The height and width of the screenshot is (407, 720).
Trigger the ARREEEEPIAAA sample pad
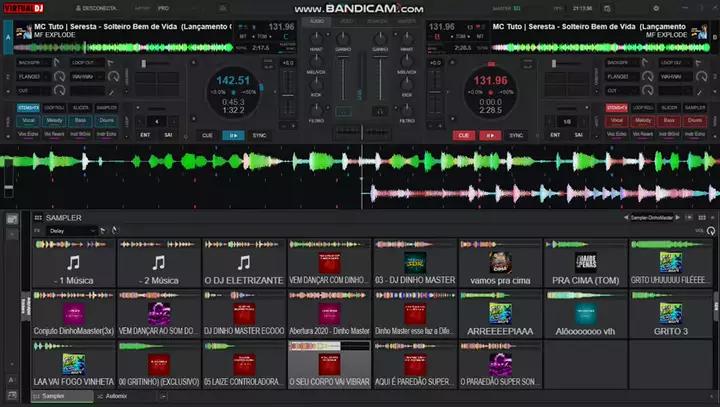[500, 314]
